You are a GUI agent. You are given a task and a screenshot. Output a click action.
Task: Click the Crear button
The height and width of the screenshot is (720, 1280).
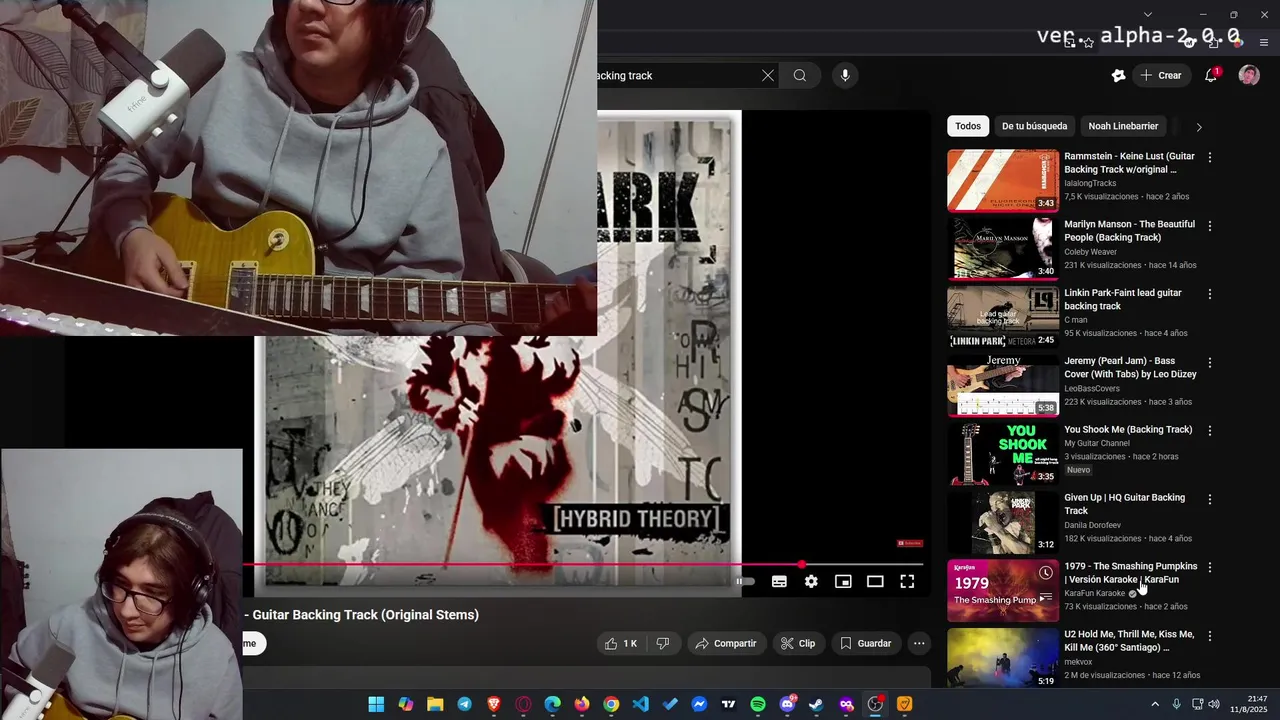click(x=1161, y=75)
